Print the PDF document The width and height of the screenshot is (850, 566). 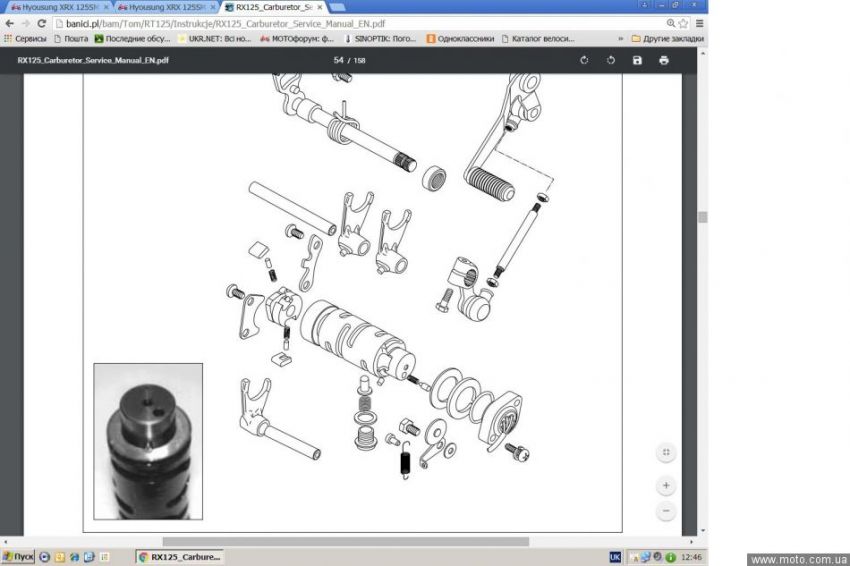coord(664,60)
